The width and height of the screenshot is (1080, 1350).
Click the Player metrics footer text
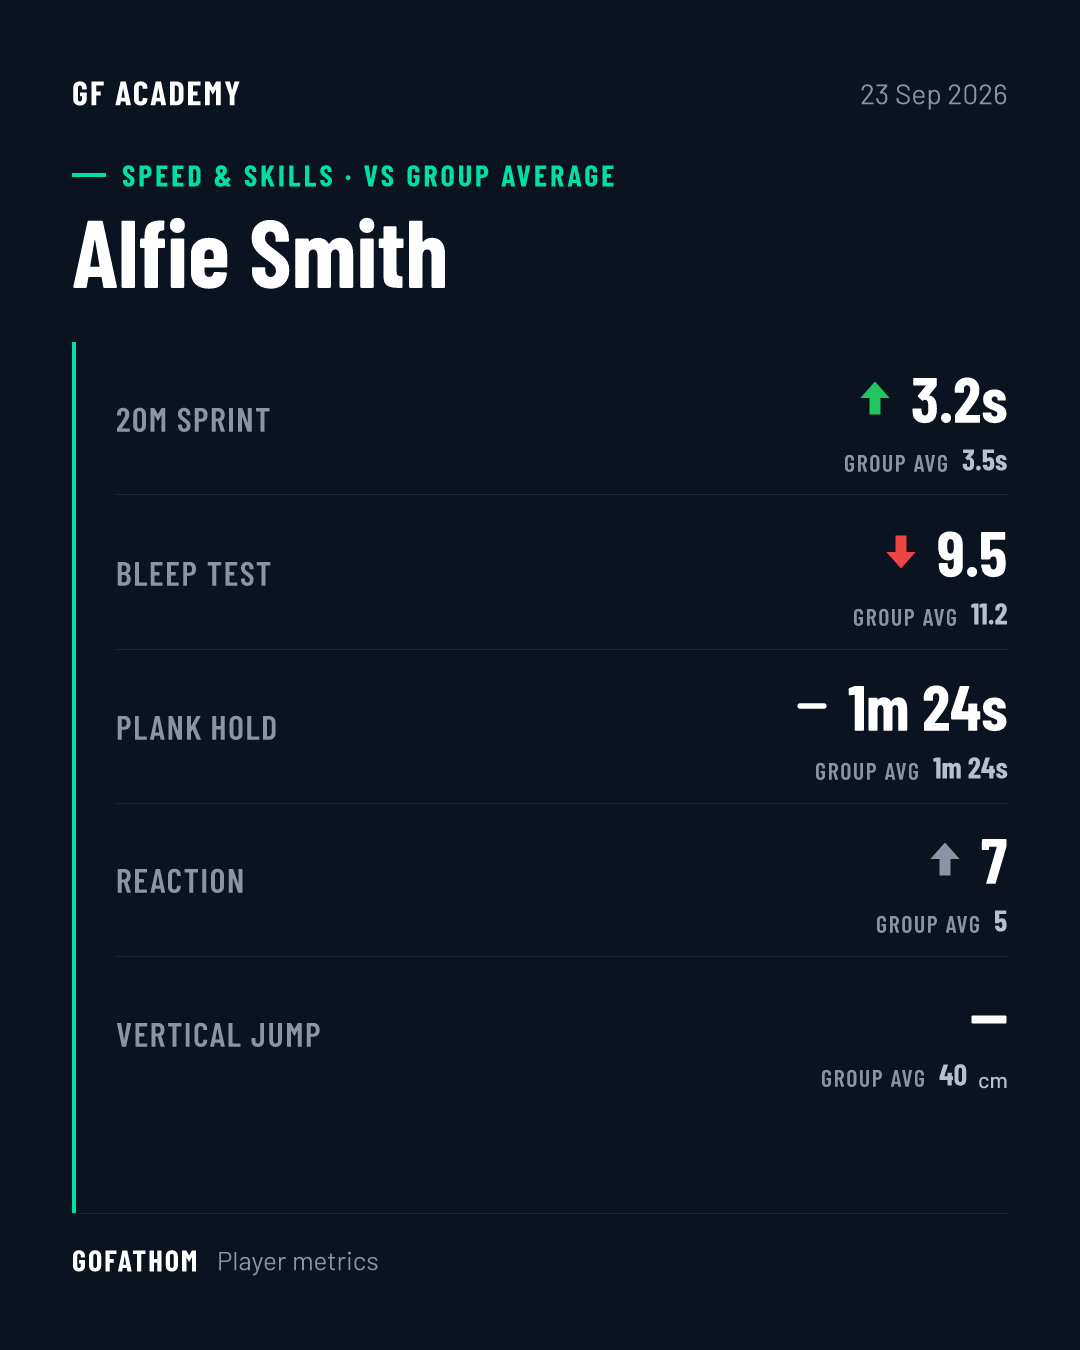click(x=298, y=1262)
